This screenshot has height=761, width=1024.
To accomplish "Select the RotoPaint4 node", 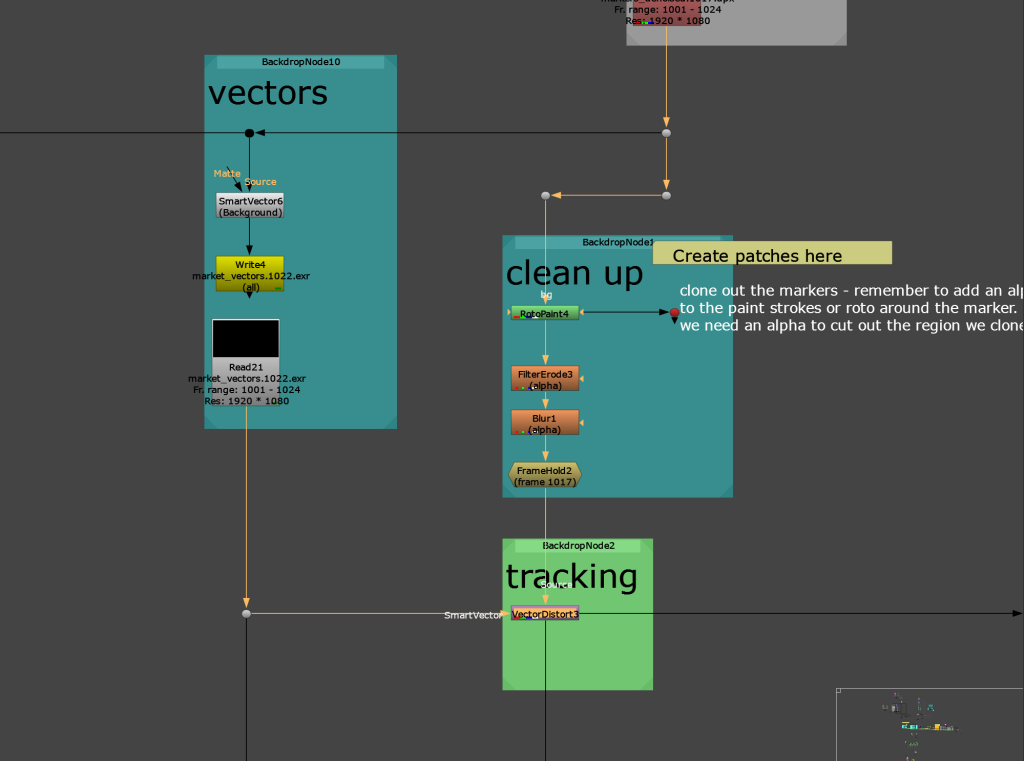I will 545,314.
